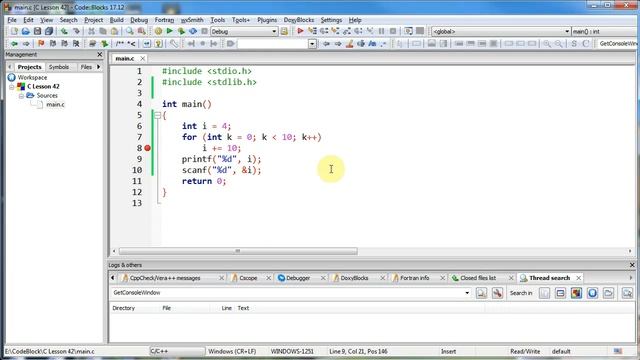The width and height of the screenshot is (640, 360).
Task: Collapse the C Lesson 42 project node
Action: [x=12, y=87]
